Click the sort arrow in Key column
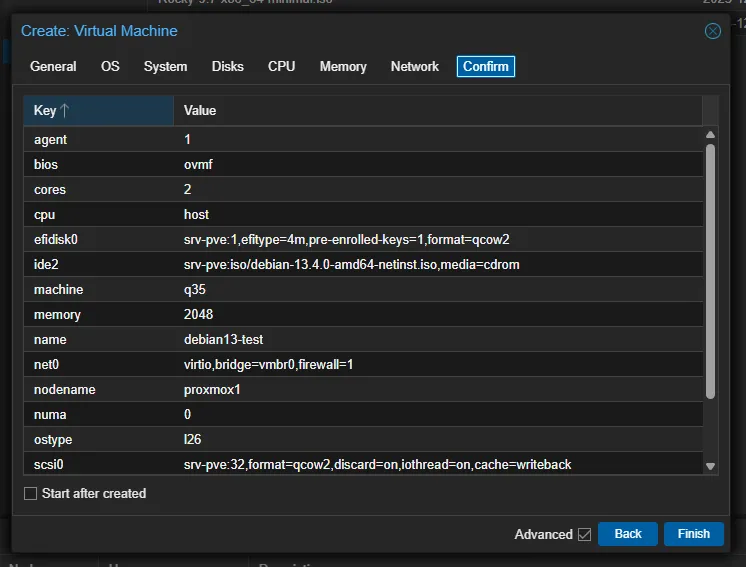The height and width of the screenshot is (567, 746). pos(65,111)
